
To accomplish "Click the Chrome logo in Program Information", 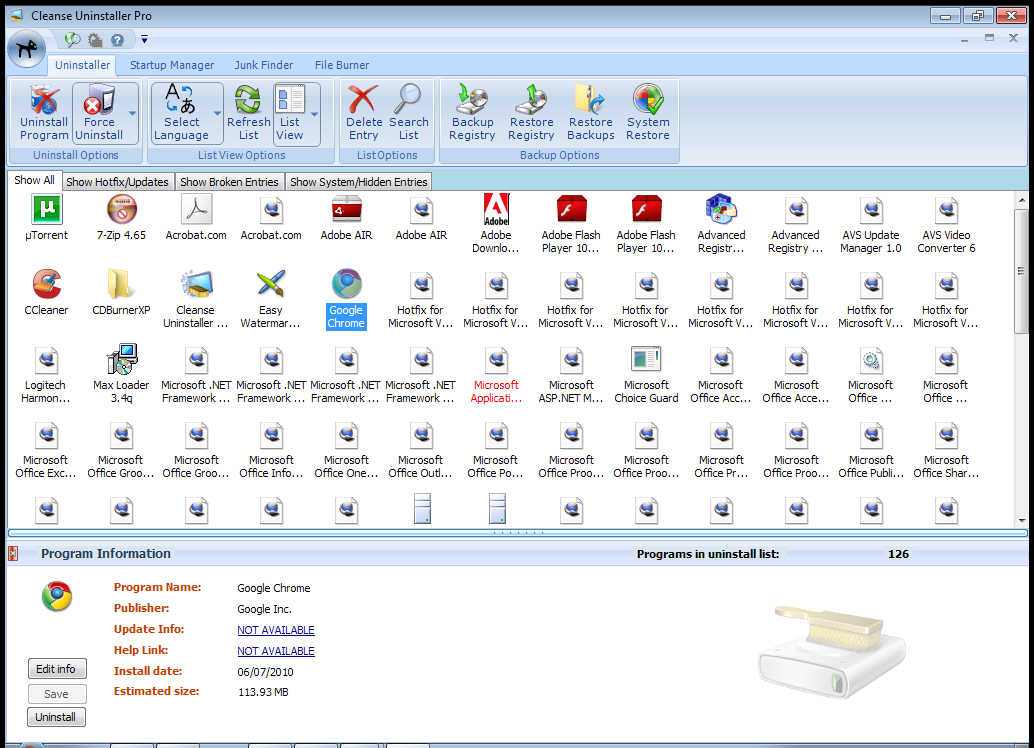I will pos(57,596).
